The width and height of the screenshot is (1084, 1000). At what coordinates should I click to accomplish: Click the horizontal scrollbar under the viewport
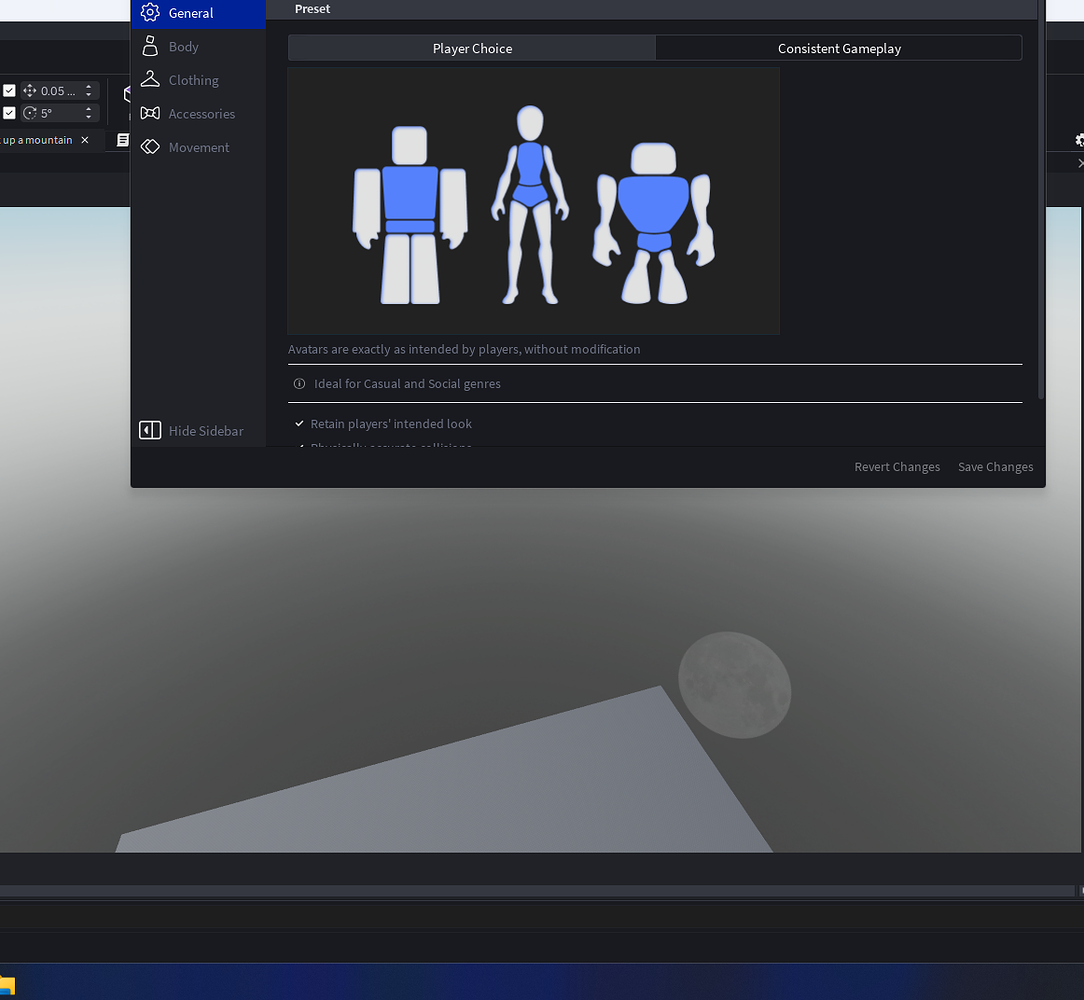coord(536,891)
